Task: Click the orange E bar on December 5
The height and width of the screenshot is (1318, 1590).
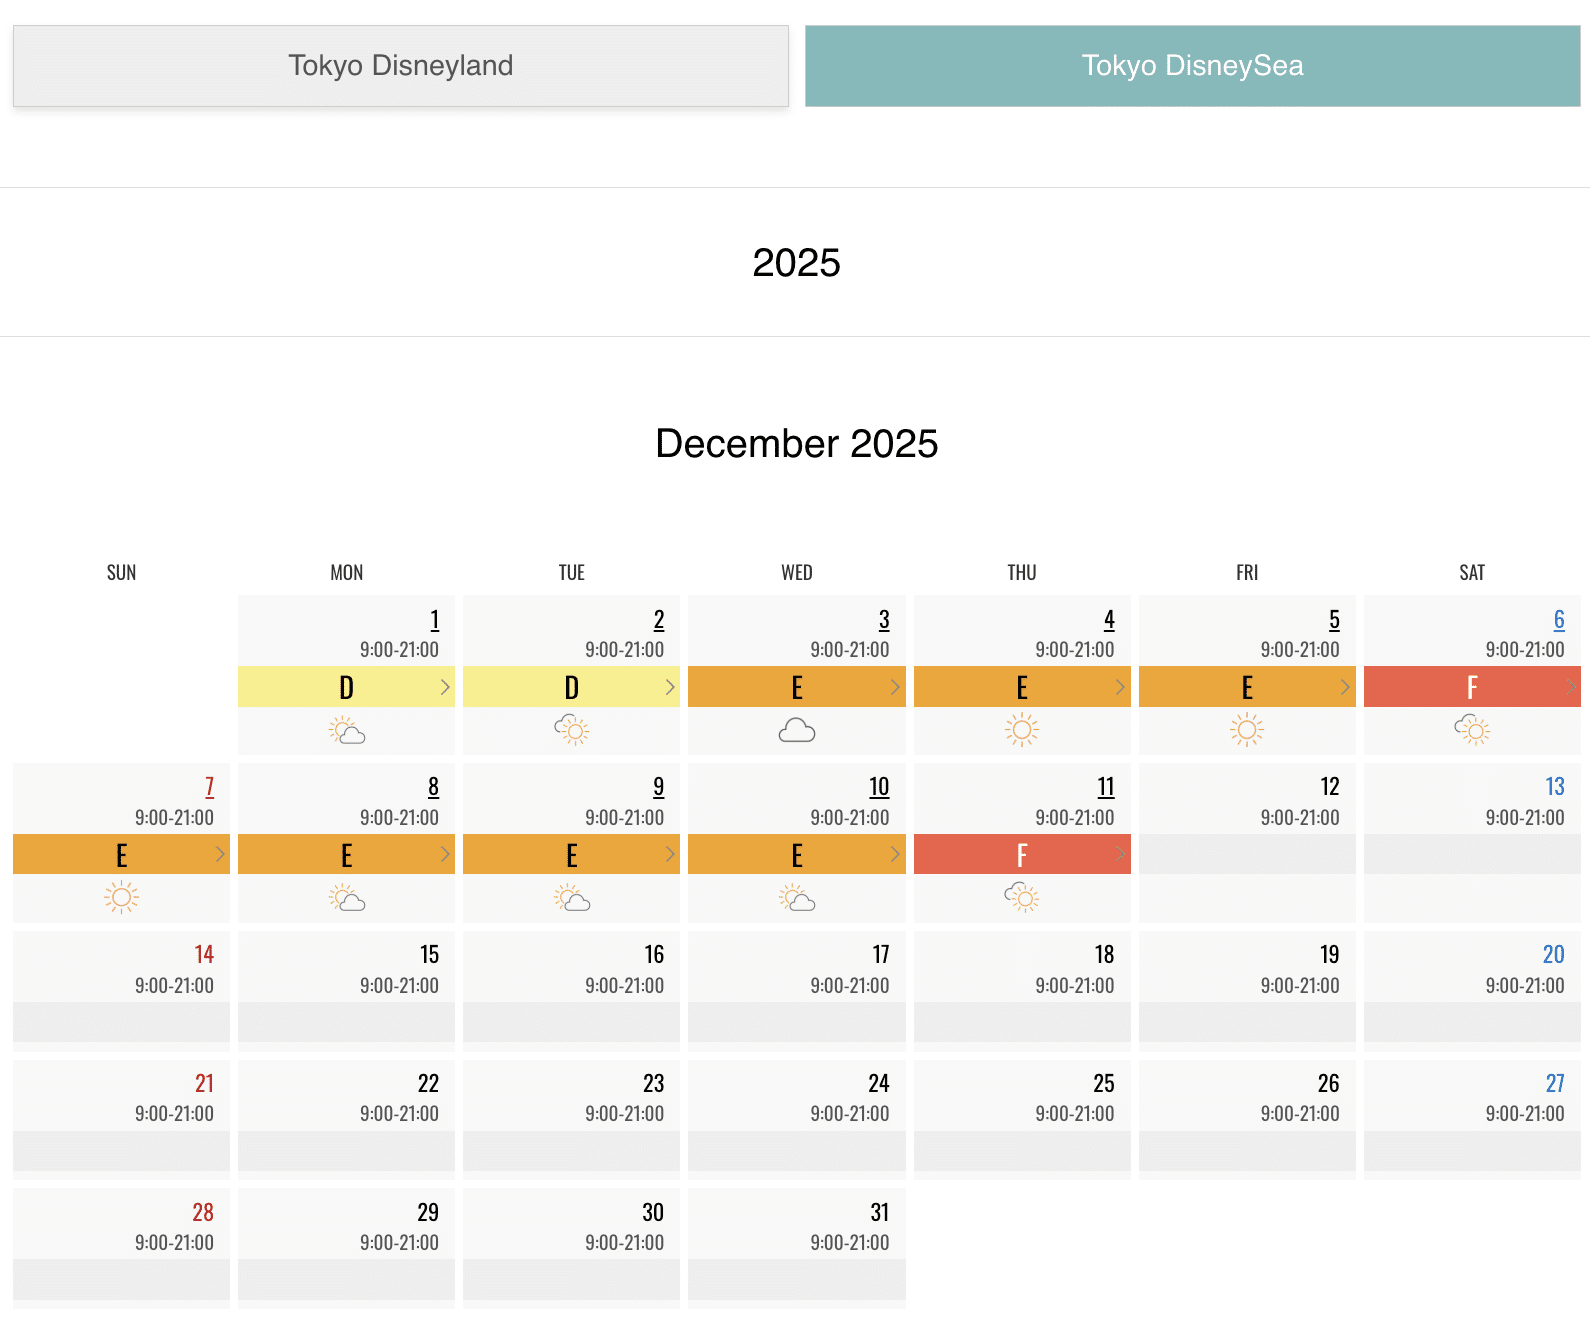Action: coord(1247,687)
